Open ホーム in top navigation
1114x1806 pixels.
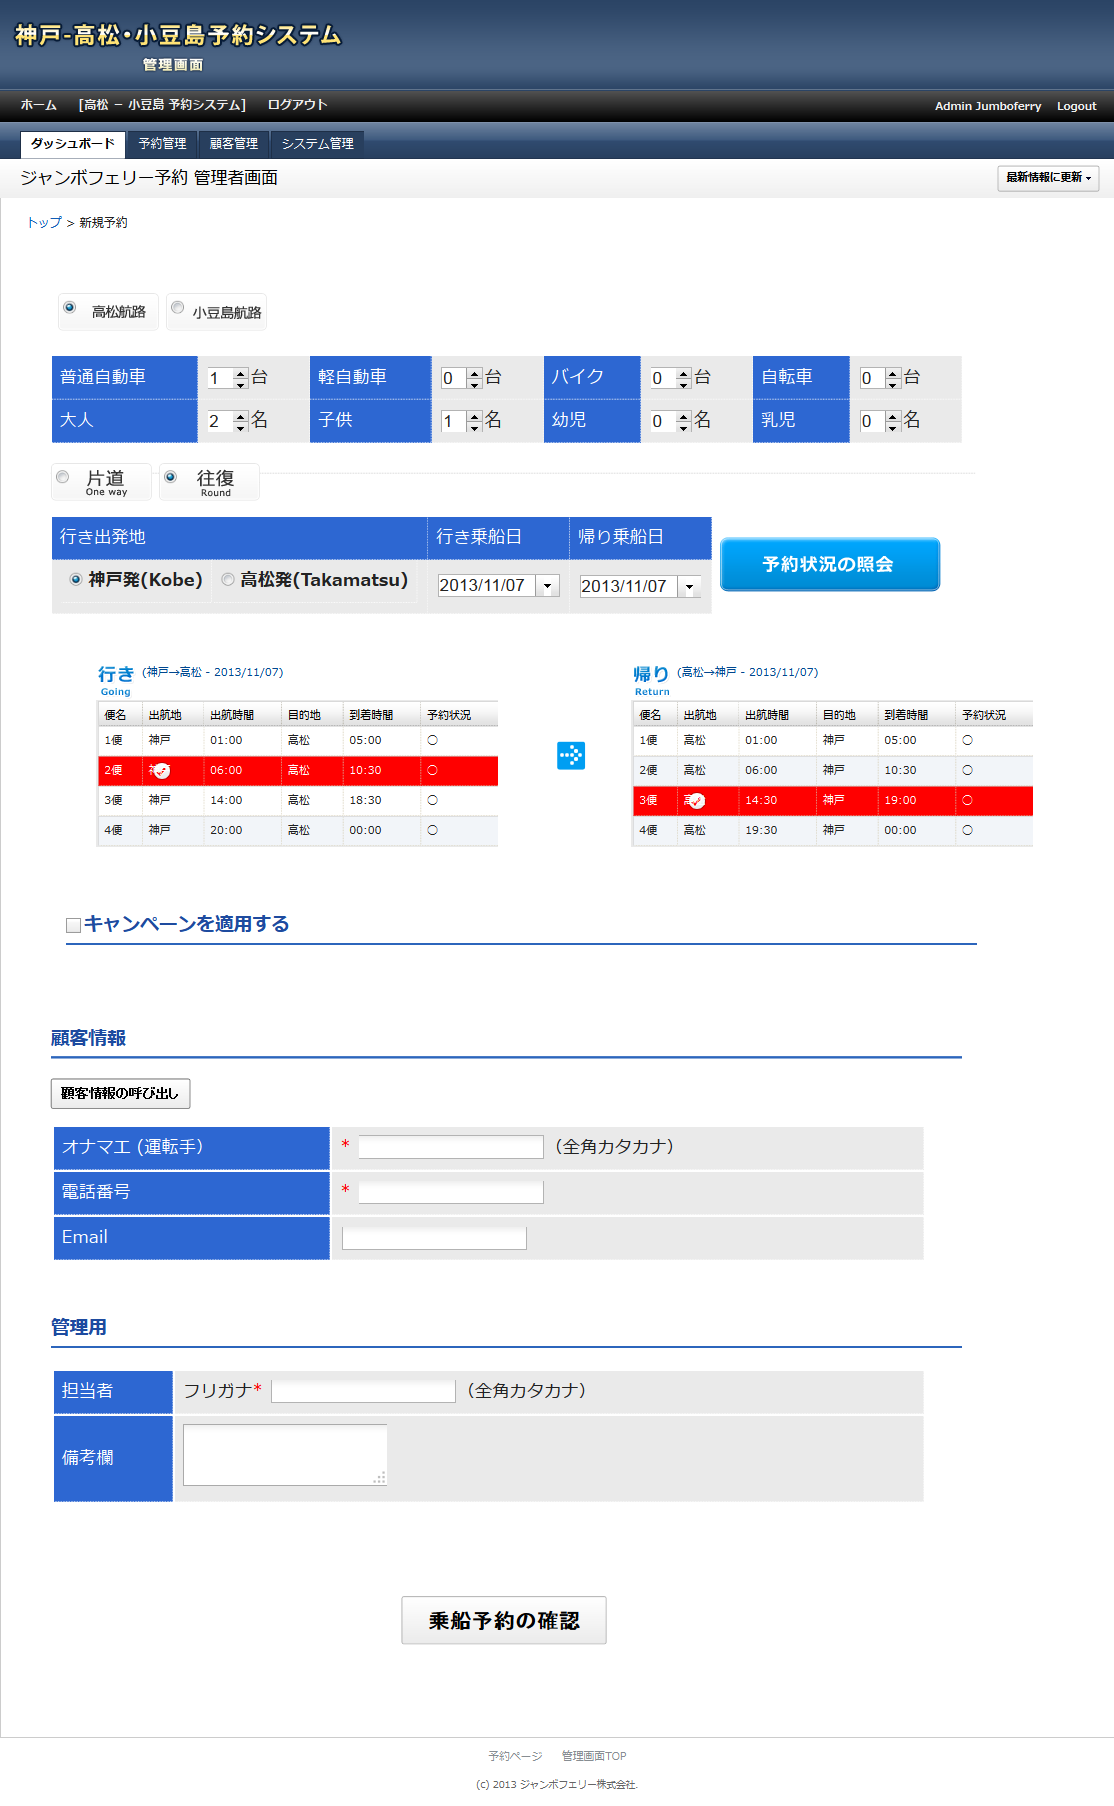pos(39,105)
